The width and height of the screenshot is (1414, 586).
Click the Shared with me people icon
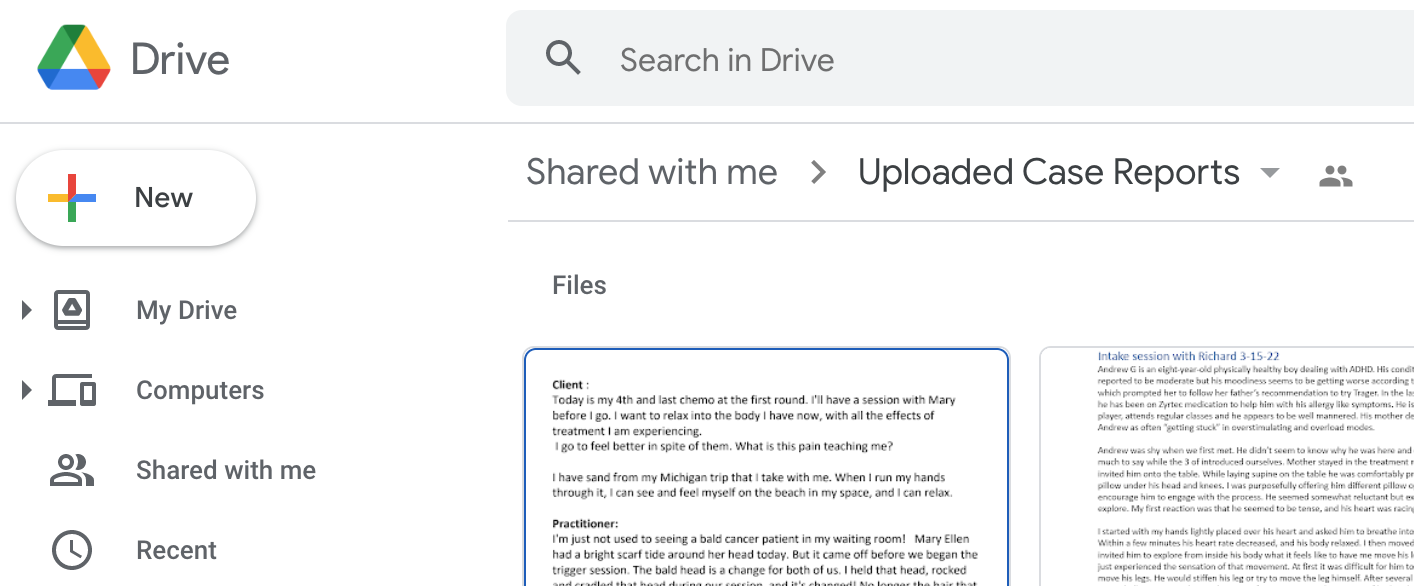coord(71,470)
